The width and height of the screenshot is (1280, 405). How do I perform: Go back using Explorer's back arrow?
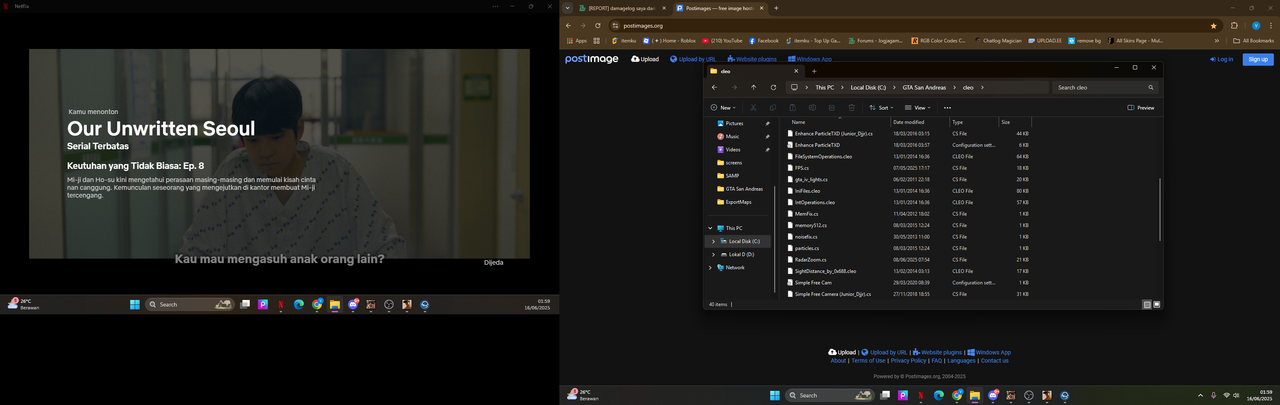point(715,87)
